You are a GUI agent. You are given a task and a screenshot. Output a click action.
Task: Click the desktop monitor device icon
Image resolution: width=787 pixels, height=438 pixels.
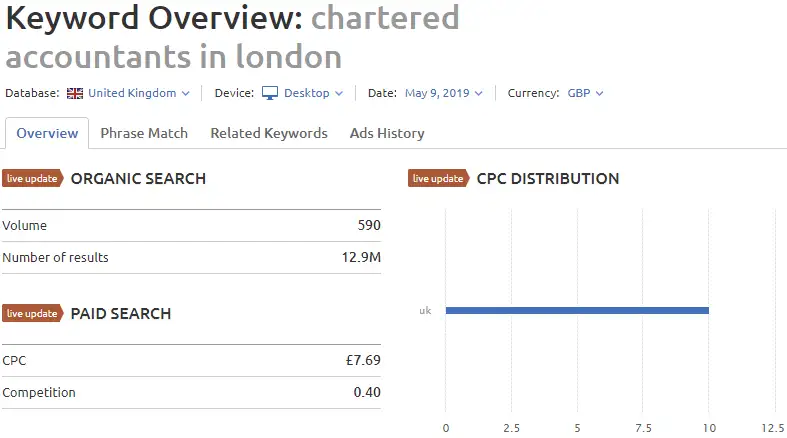270,93
